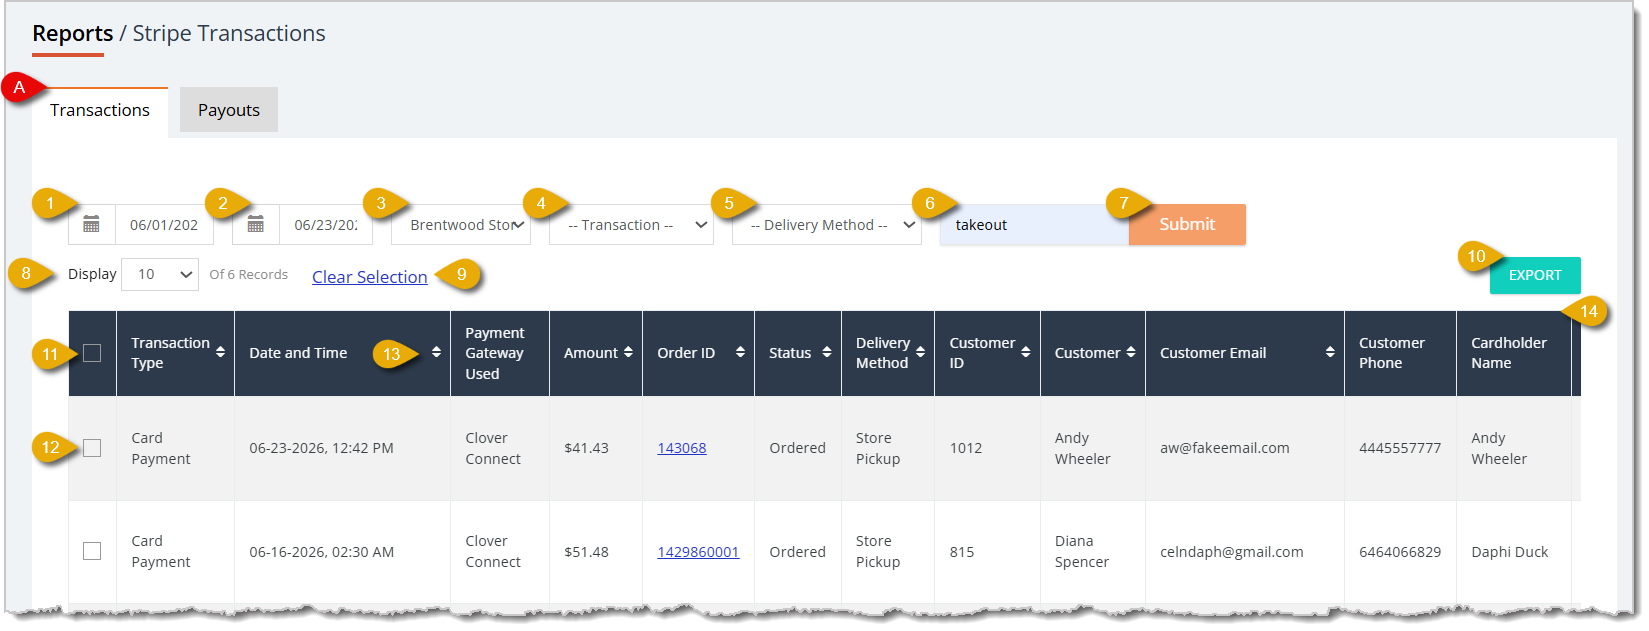Sort by Transaction Type arrows
The width and height of the screenshot is (1649, 631).
click(220, 352)
